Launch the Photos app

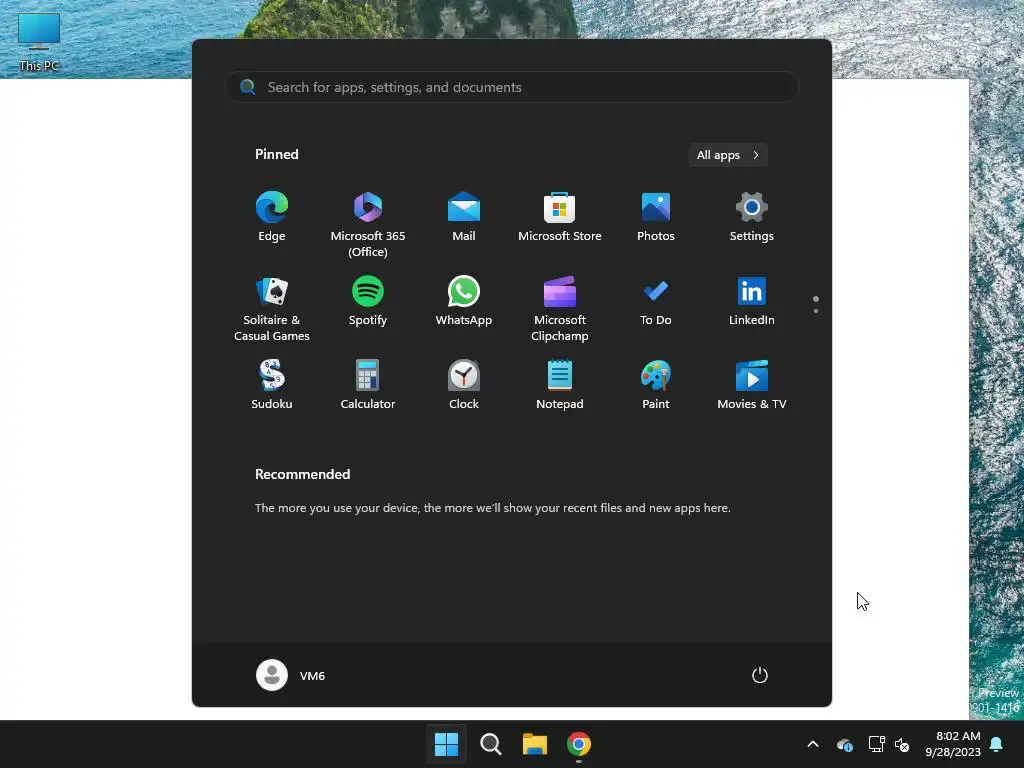tap(656, 217)
